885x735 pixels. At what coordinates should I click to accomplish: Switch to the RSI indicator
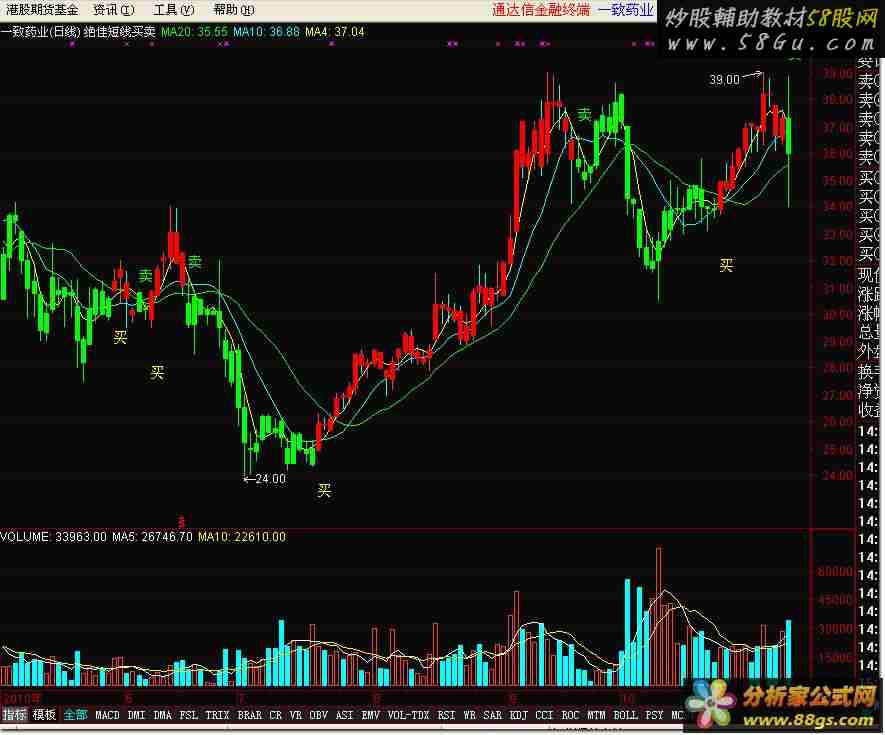[x=446, y=715]
